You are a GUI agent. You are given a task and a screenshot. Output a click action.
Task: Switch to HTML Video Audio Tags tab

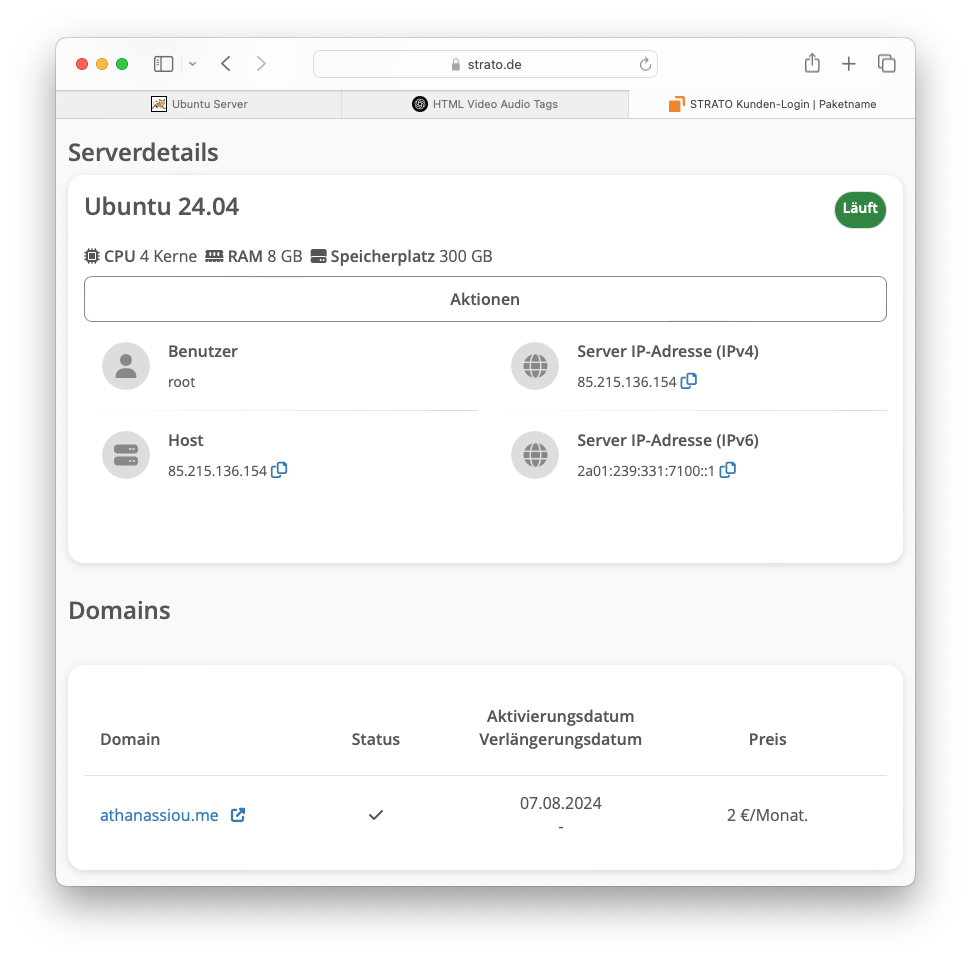click(485, 104)
